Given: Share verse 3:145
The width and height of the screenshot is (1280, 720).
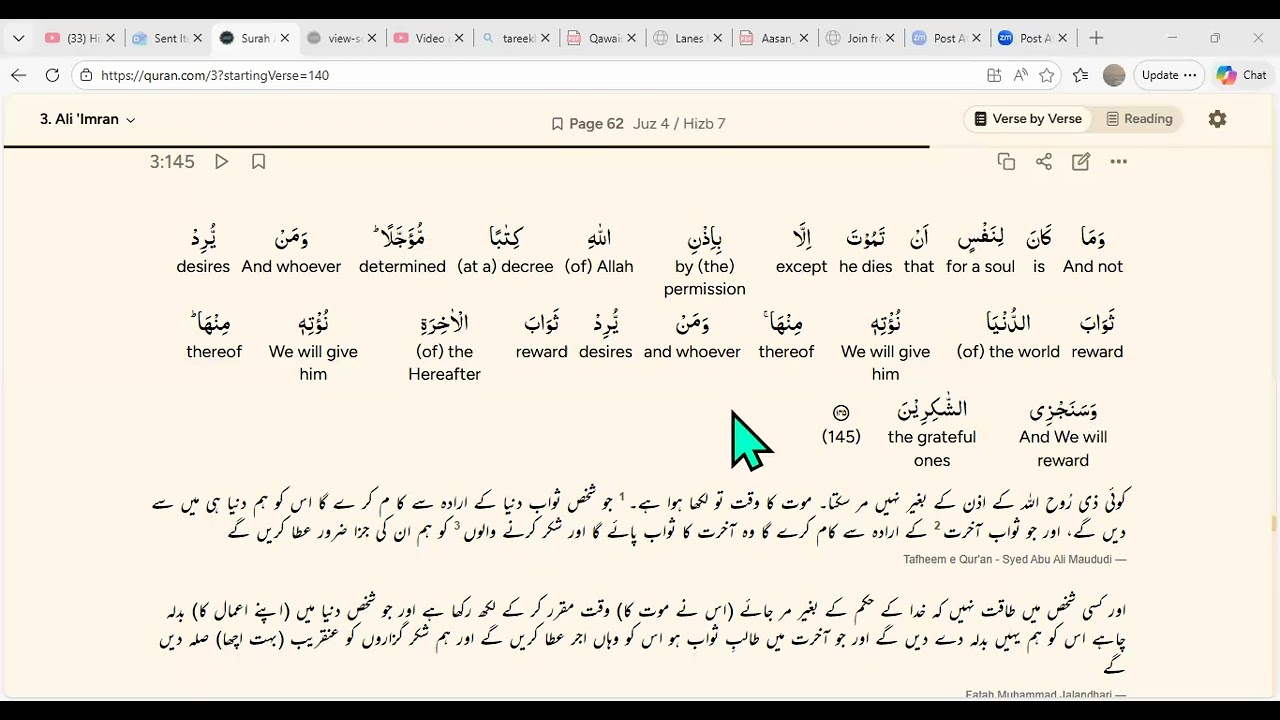Looking at the screenshot, I should pos(1044,161).
